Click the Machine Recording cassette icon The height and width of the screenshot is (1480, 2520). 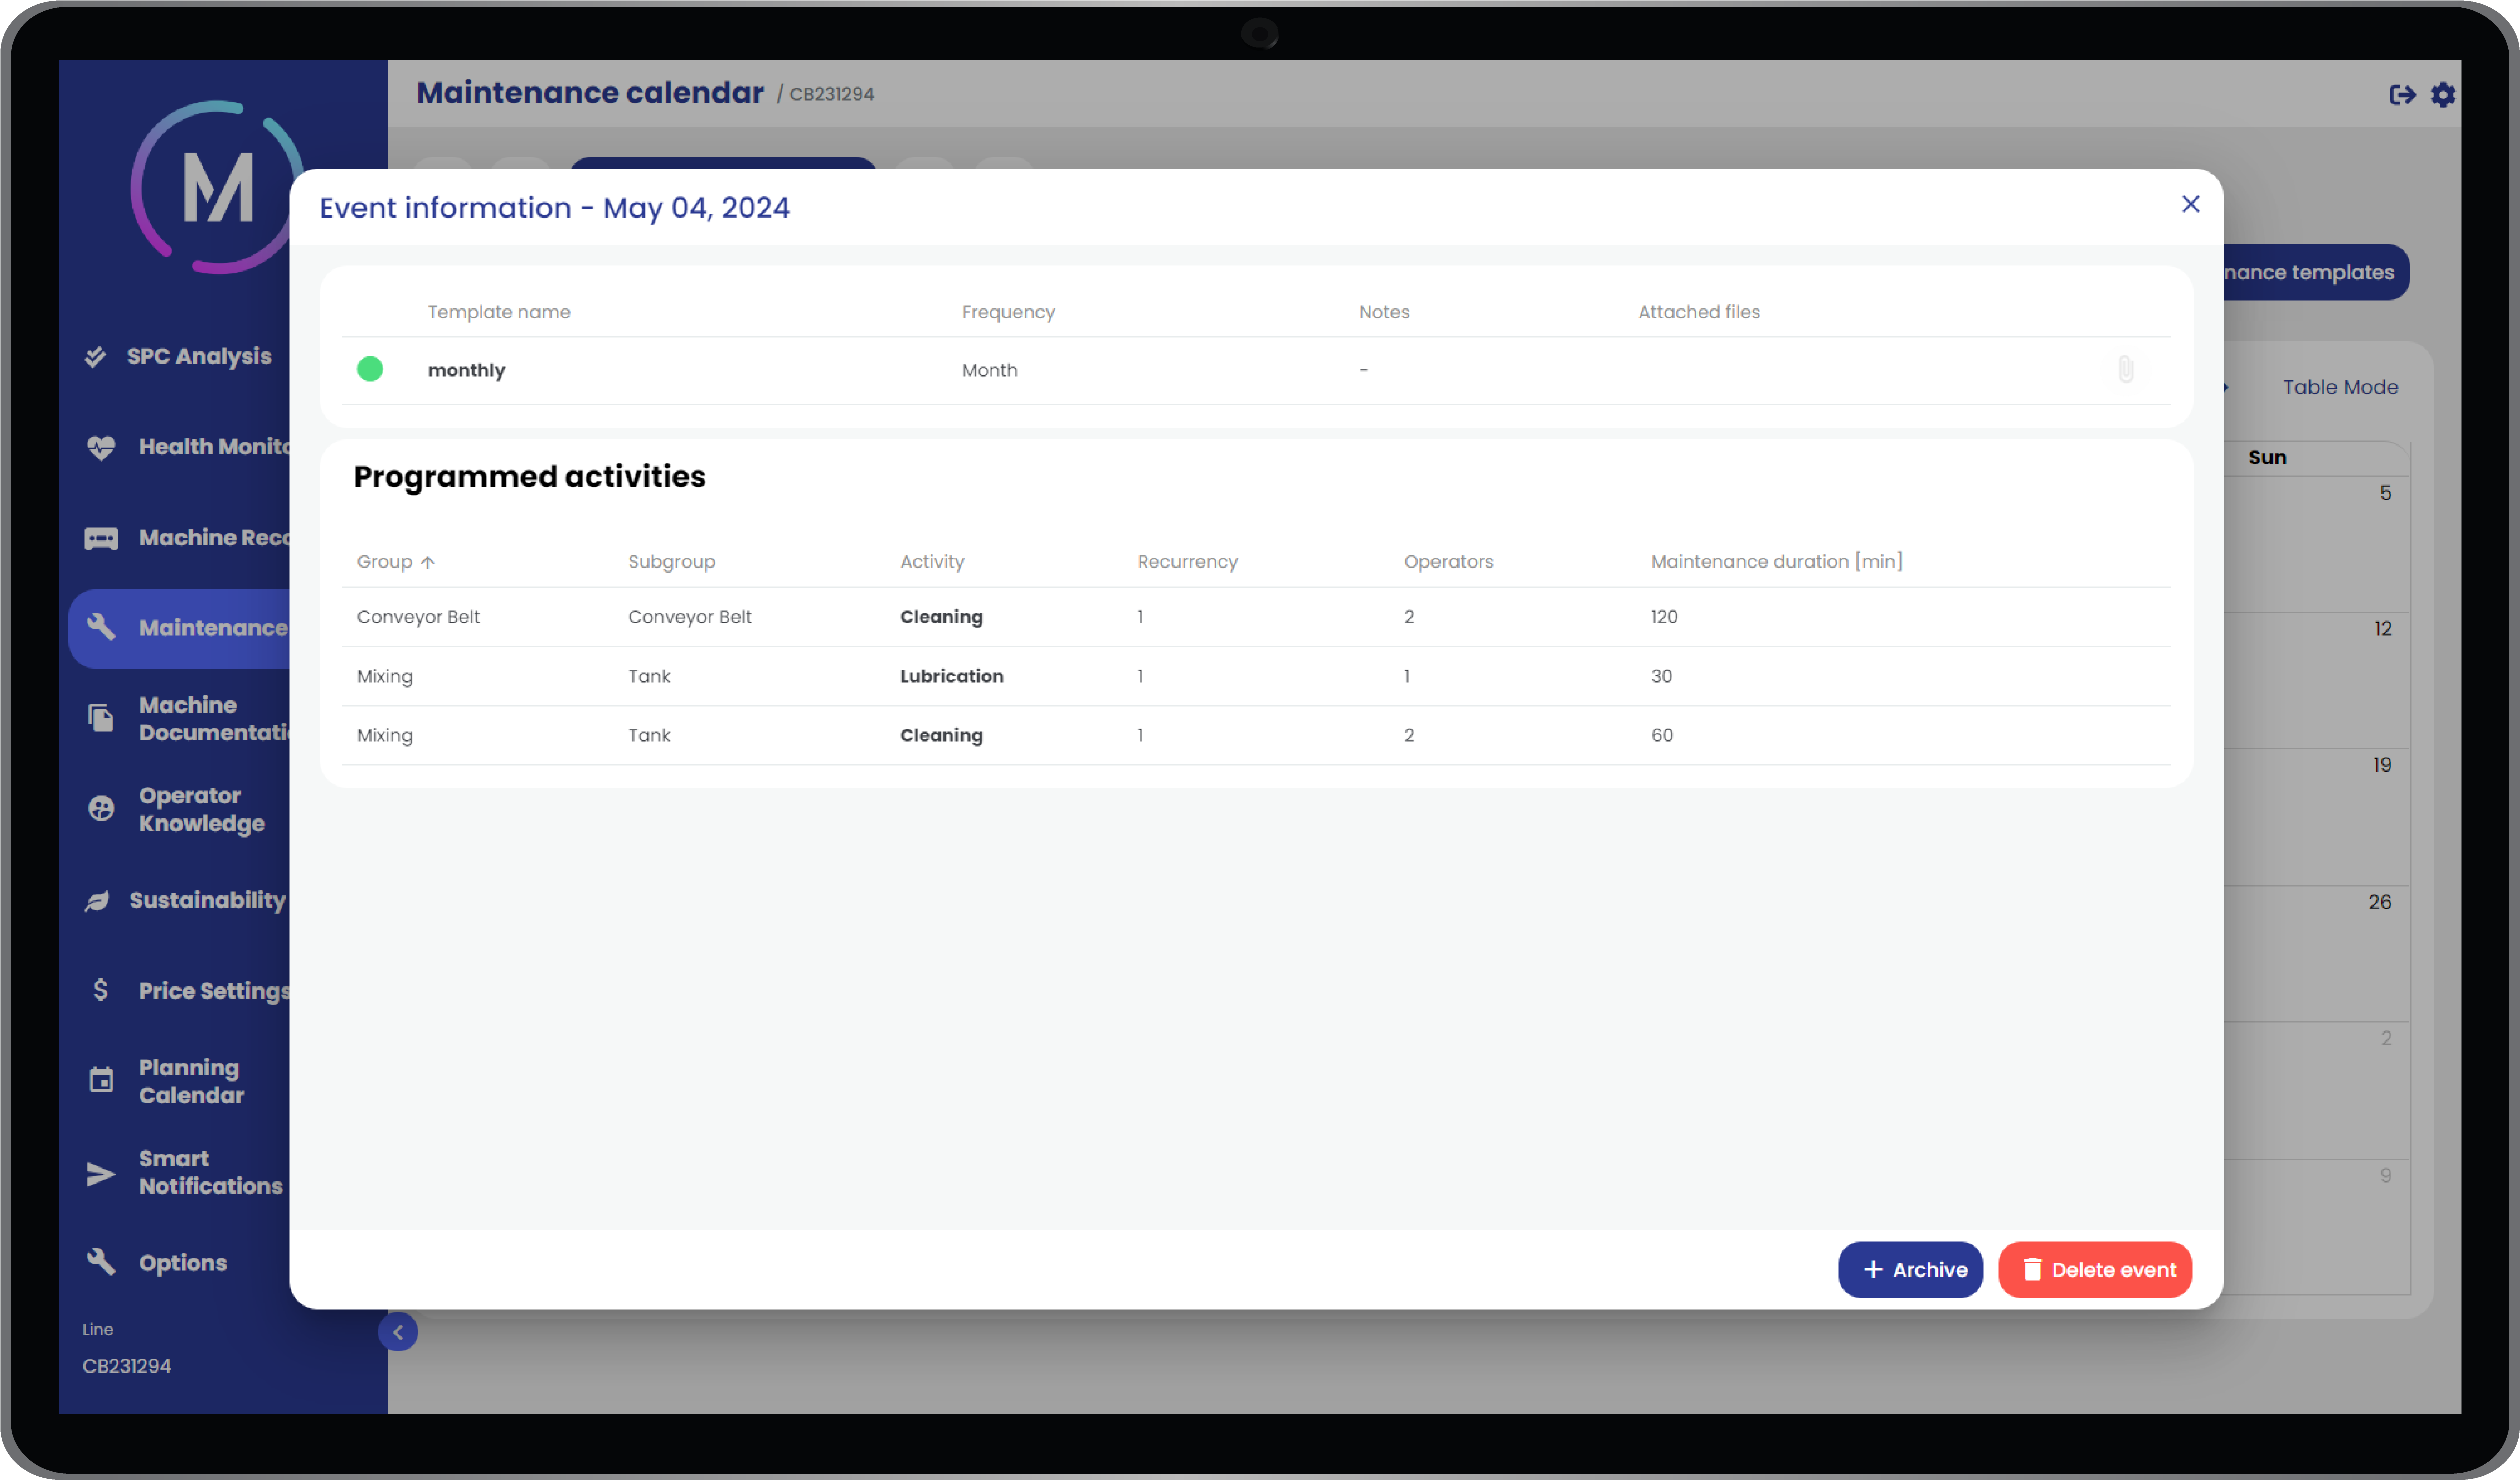pyautogui.click(x=101, y=538)
